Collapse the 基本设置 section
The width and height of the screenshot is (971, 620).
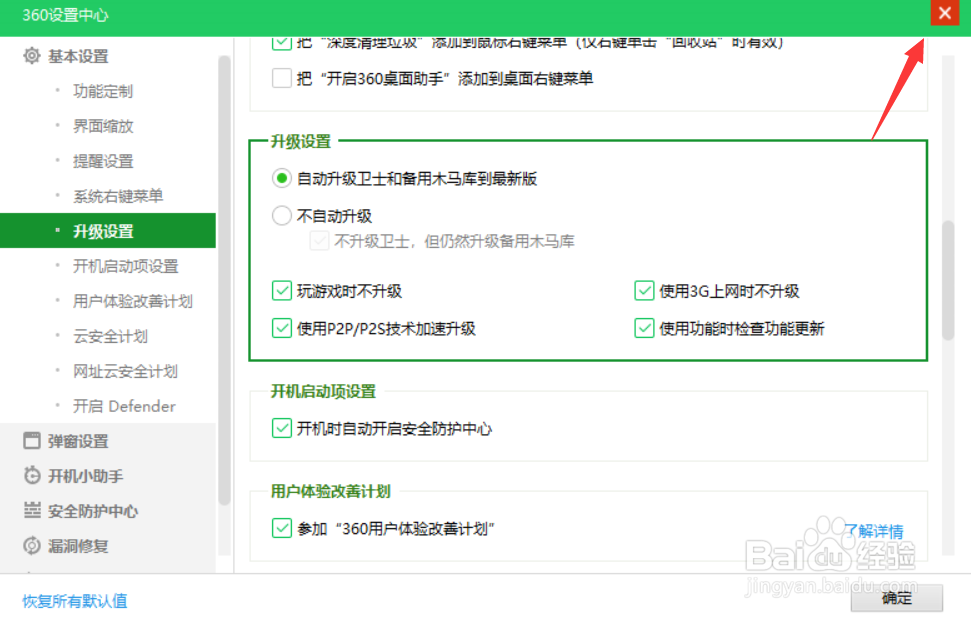click(78, 56)
